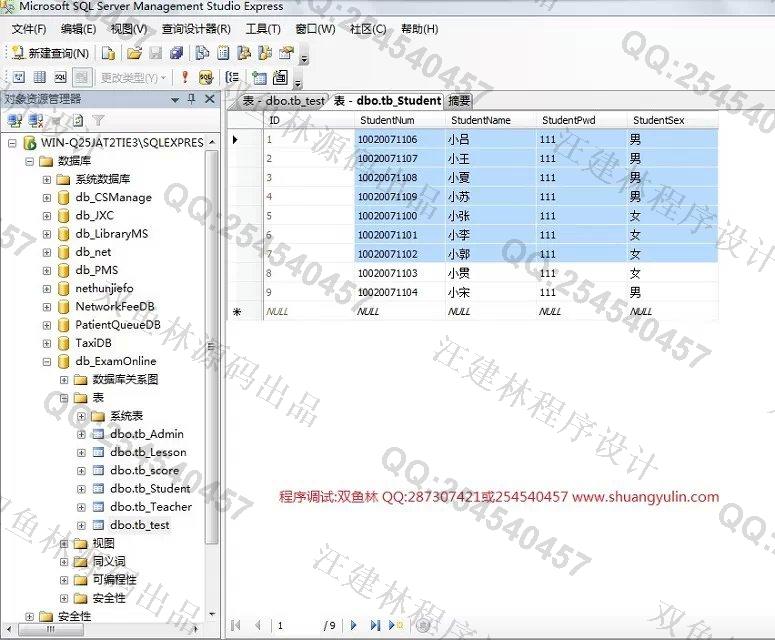Expand the dbo.tb_Admin table node

point(82,434)
